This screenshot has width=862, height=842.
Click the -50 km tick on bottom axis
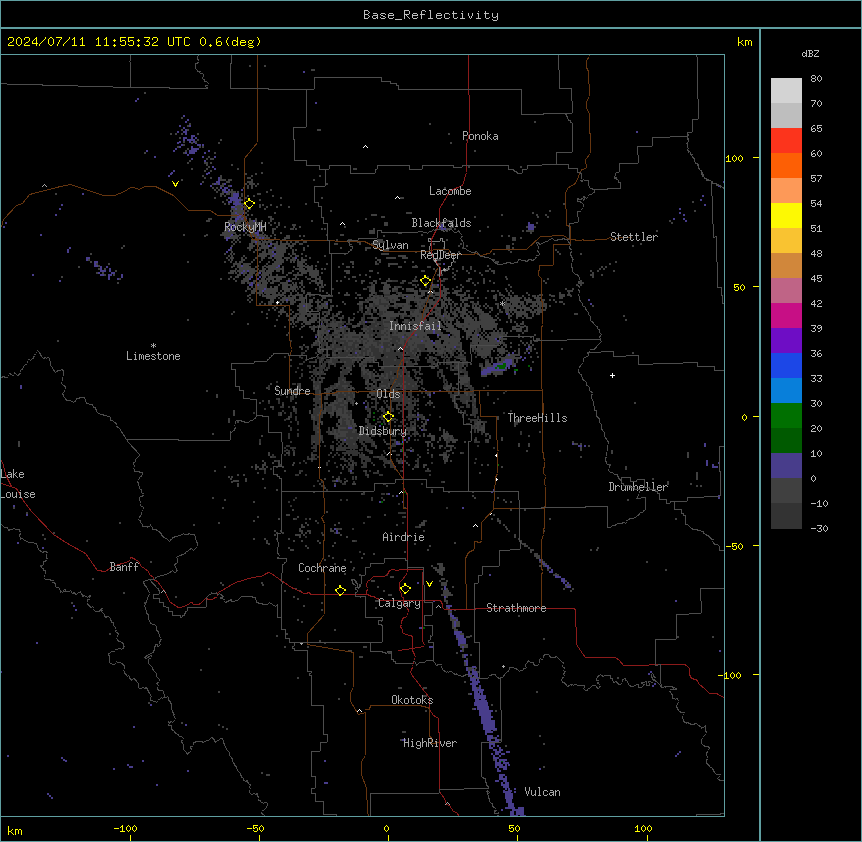255,828
